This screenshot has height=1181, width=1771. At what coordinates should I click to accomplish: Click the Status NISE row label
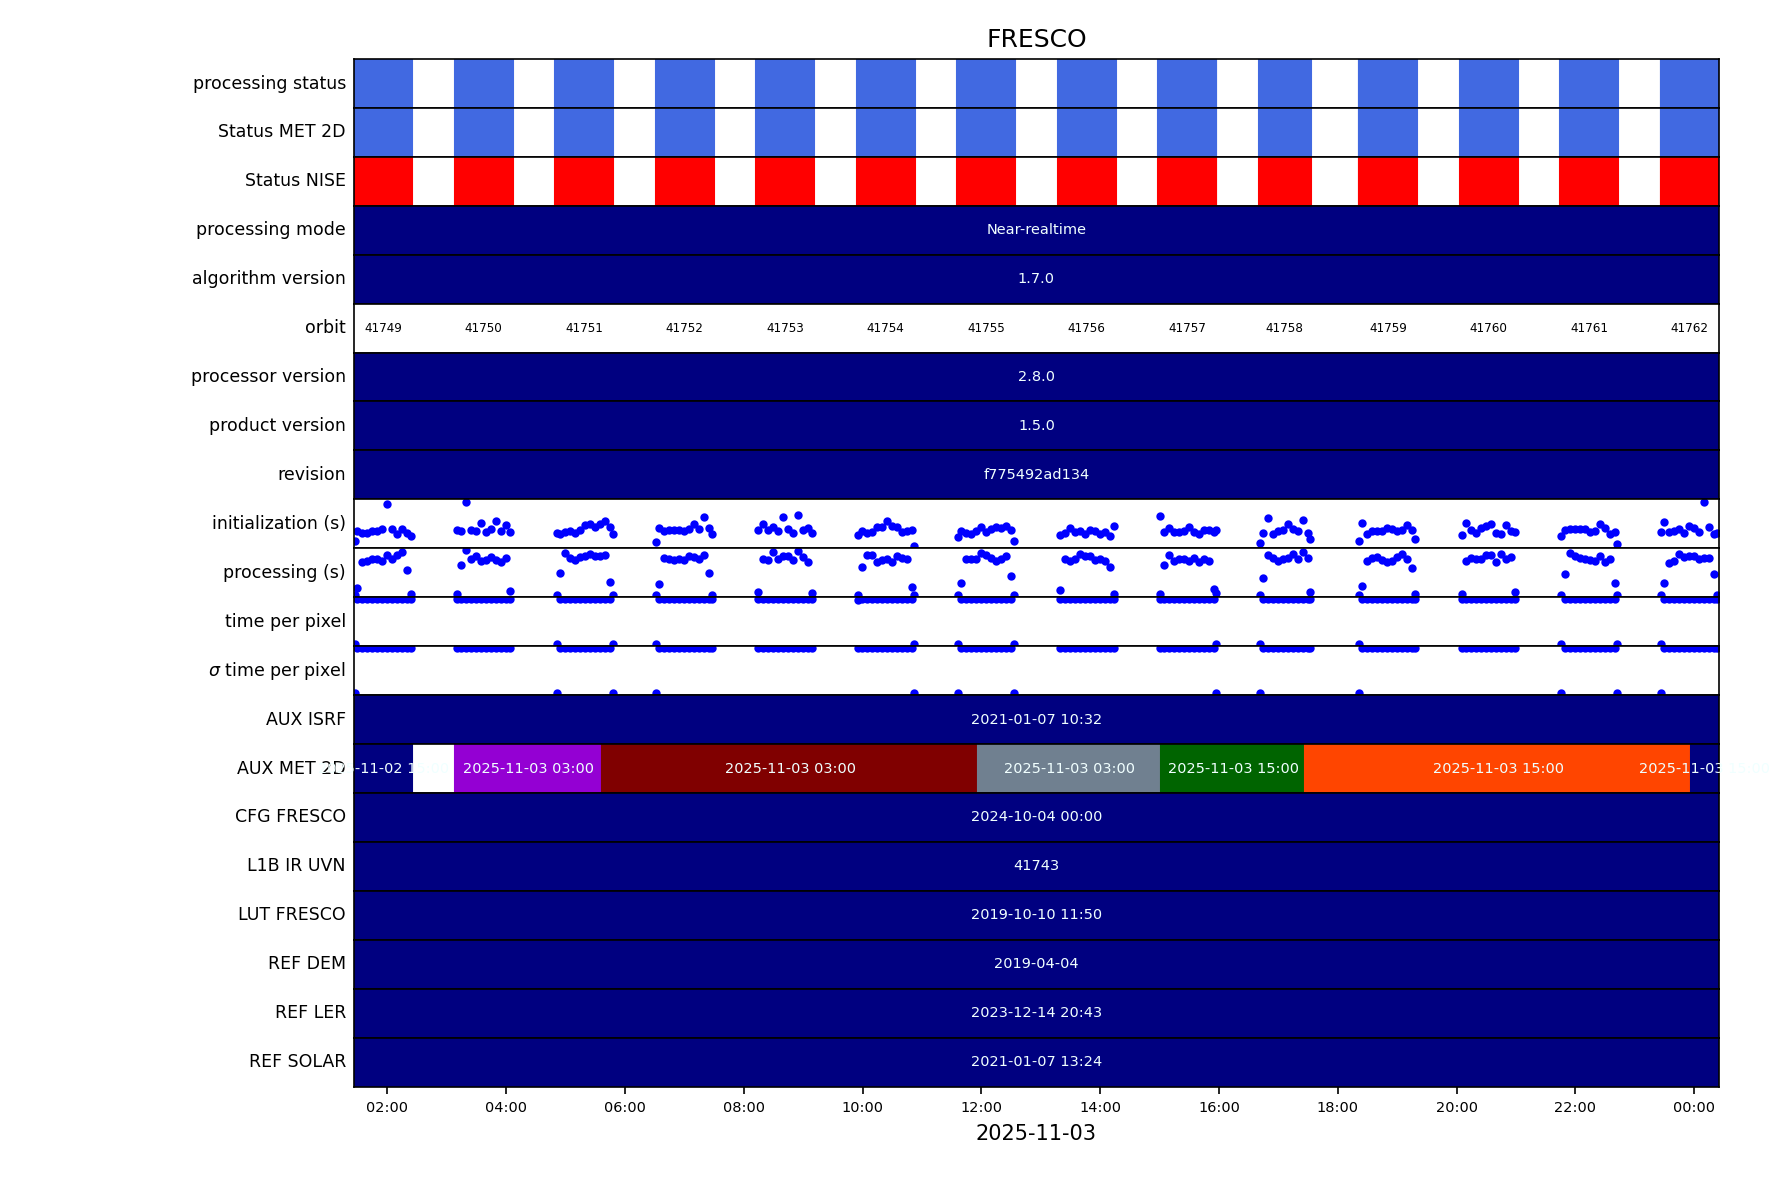point(295,181)
